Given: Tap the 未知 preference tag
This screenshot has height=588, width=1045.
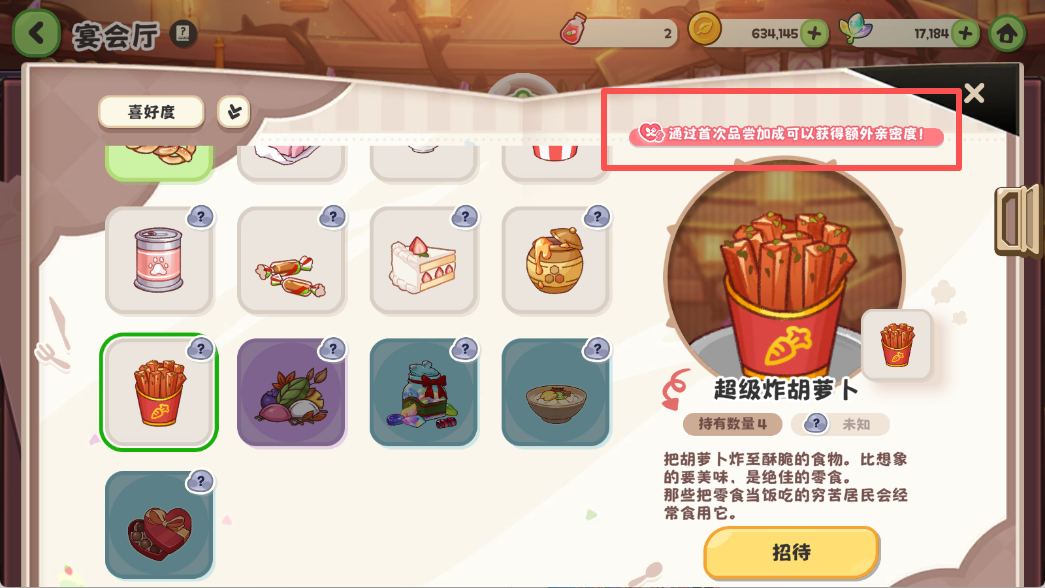Looking at the screenshot, I should pos(841,423).
